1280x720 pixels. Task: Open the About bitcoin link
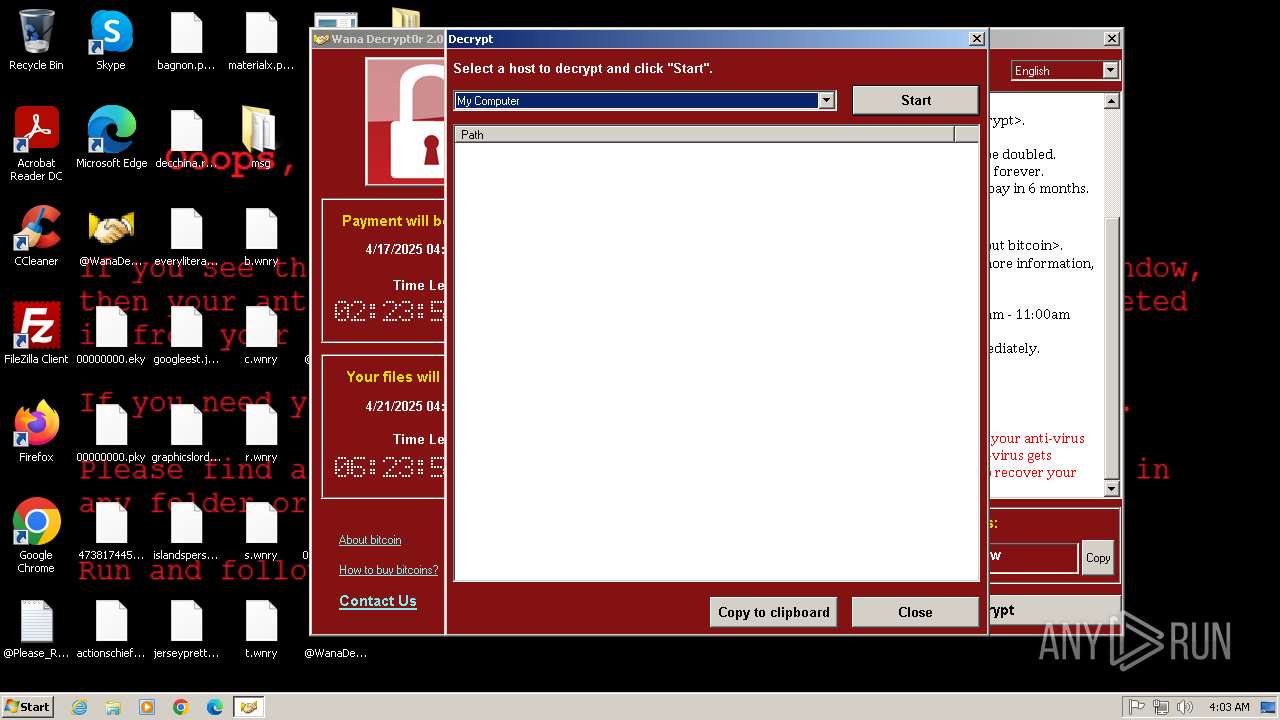pyautogui.click(x=370, y=540)
